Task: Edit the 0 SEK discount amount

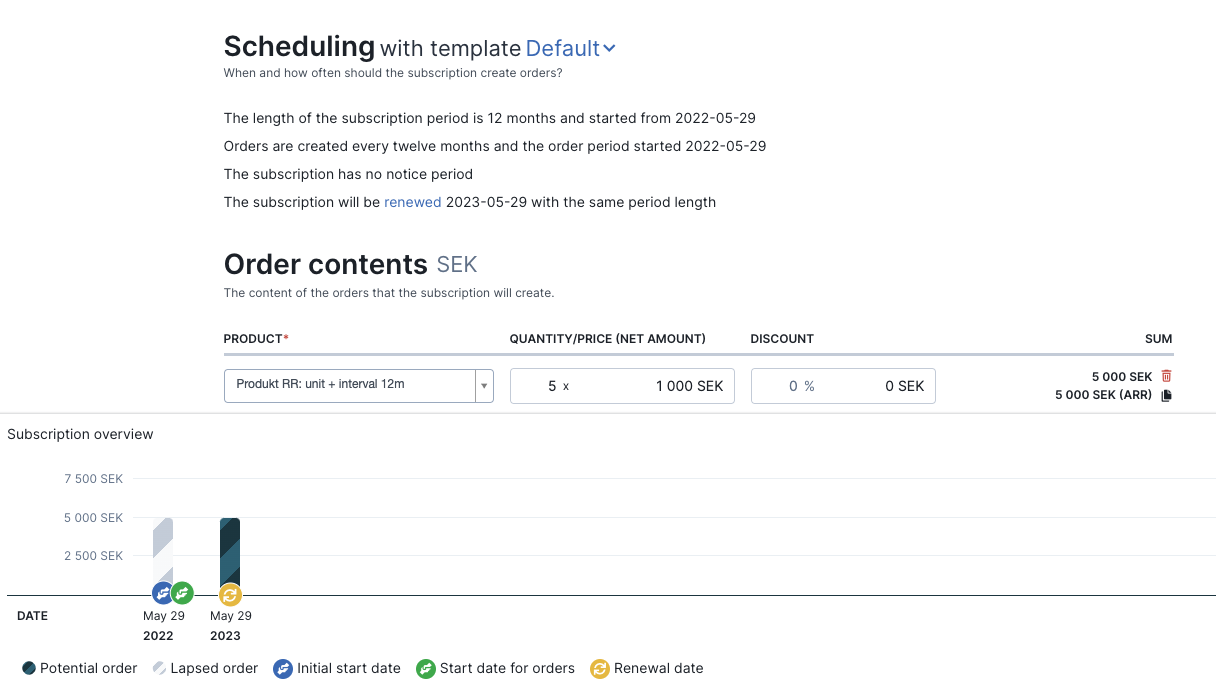Action: click(x=880, y=386)
